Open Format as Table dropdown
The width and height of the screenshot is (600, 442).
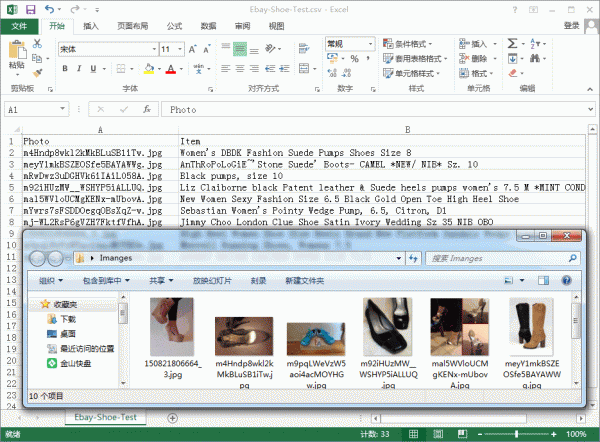[x=415, y=59]
